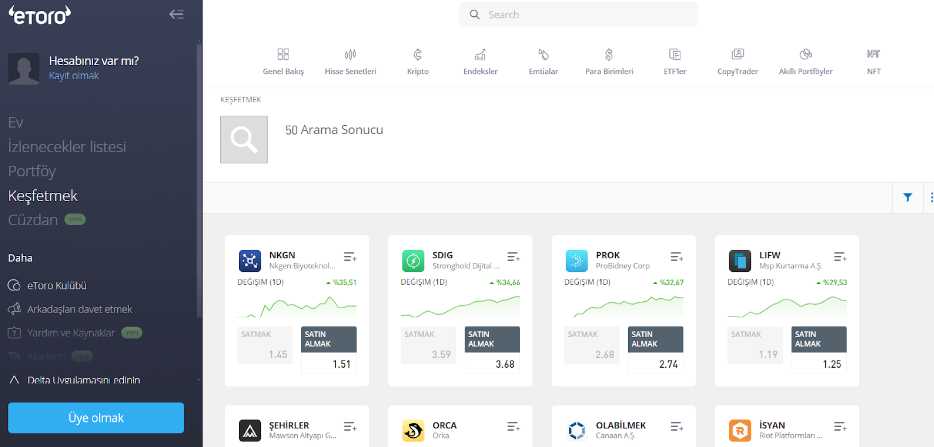Image resolution: width=934 pixels, height=447 pixels.
Task: Open Portföy in the sidebar
Action: pos(32,172)
